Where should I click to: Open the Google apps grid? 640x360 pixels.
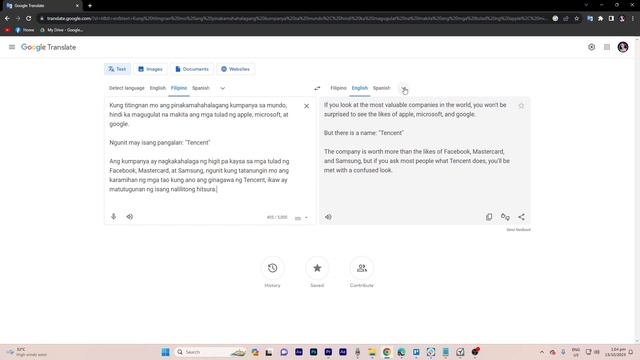coord(607,47)
